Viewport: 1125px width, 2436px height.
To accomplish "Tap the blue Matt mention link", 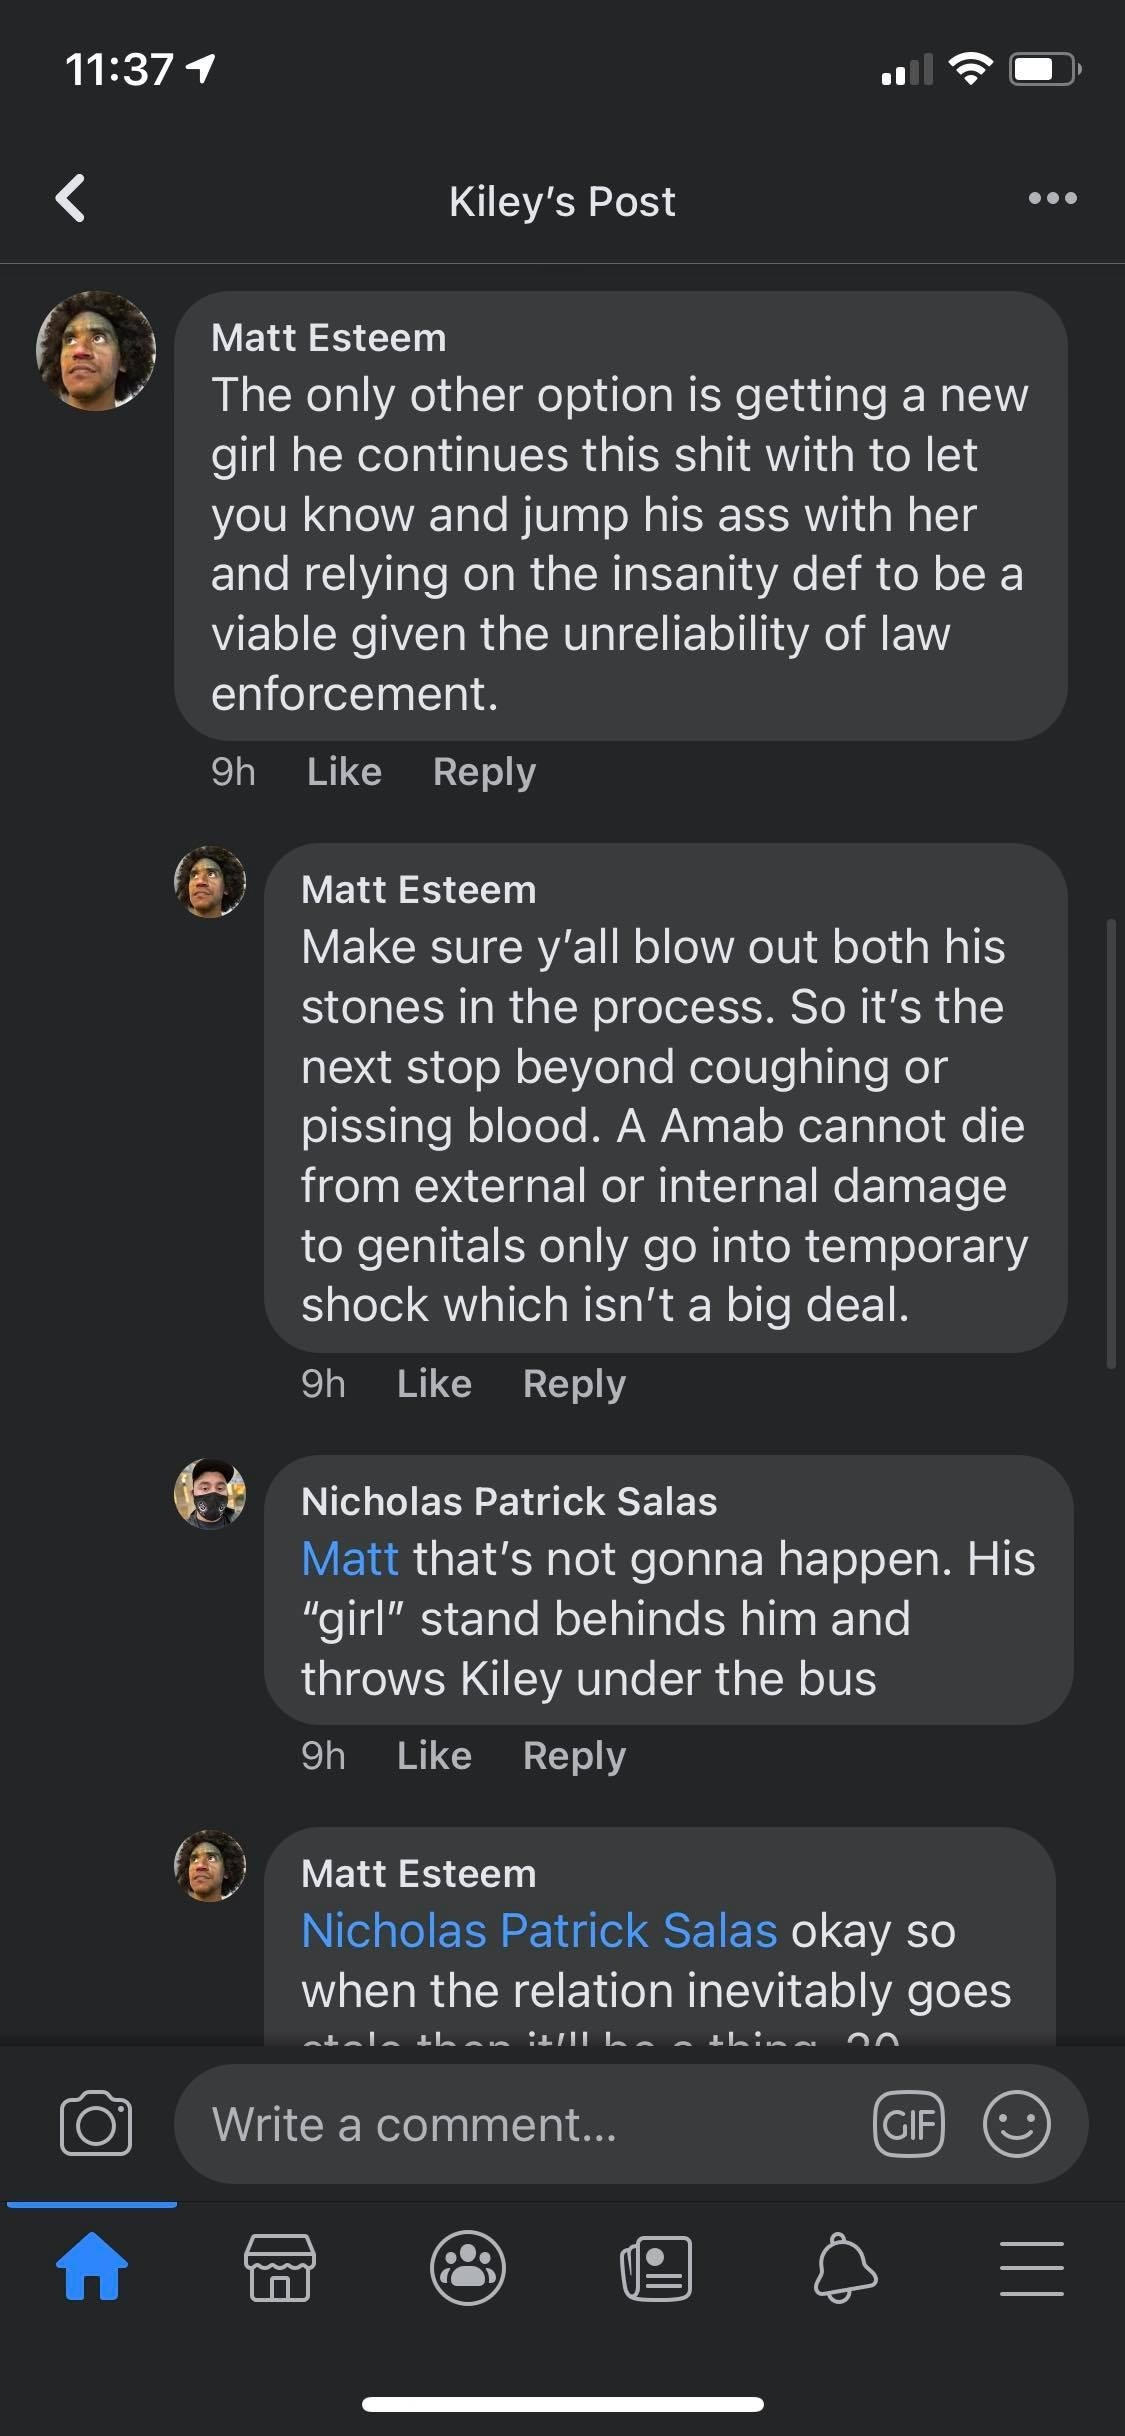I will tap(350, 1559).
